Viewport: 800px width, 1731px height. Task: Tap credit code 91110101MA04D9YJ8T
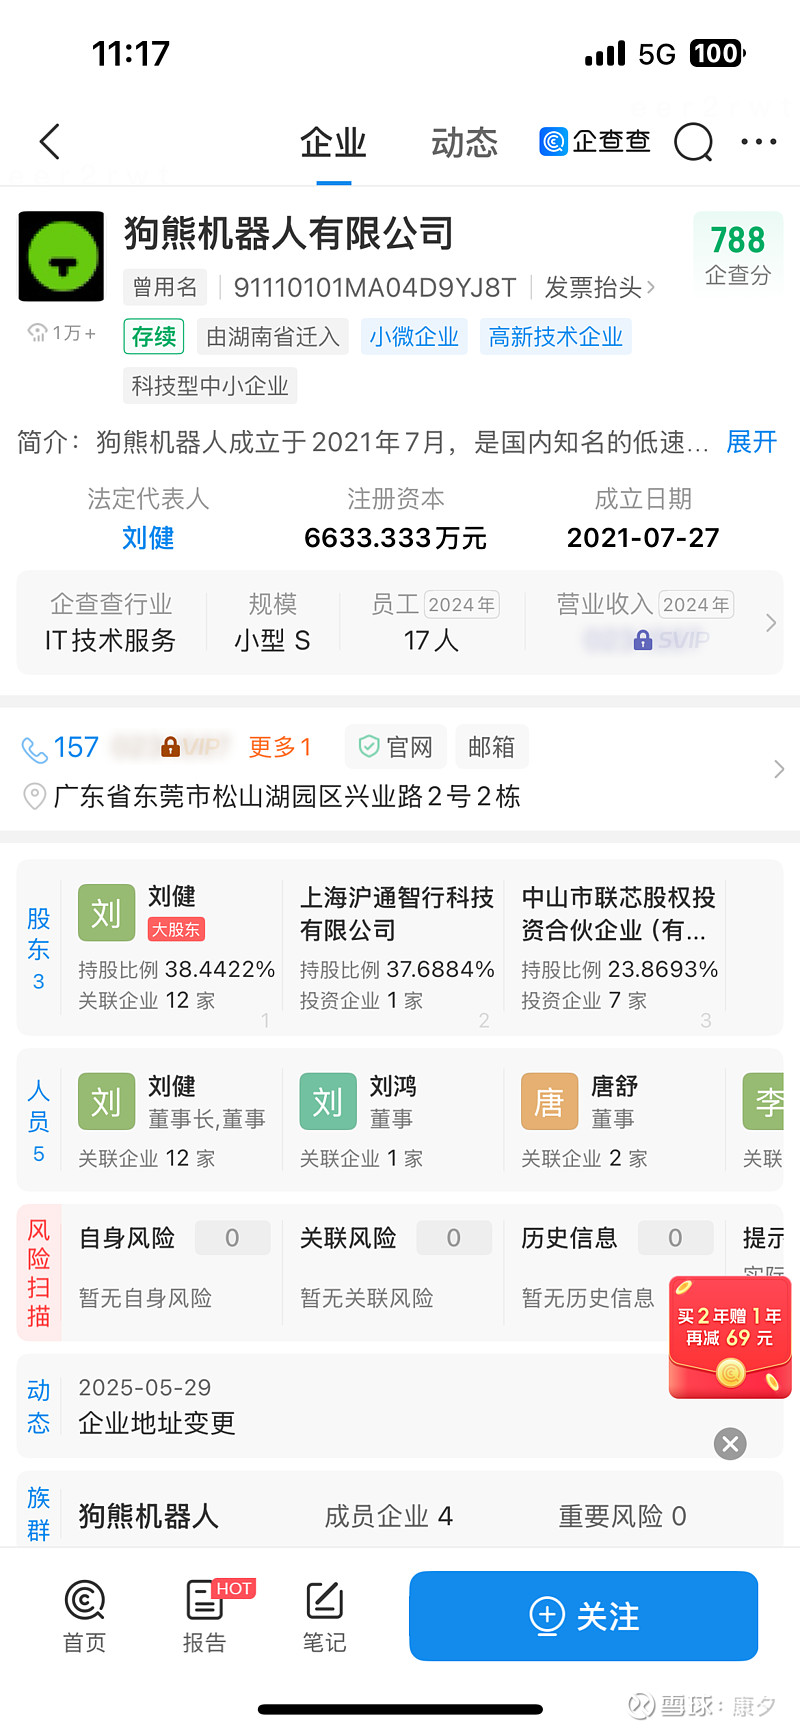(375, 288)
